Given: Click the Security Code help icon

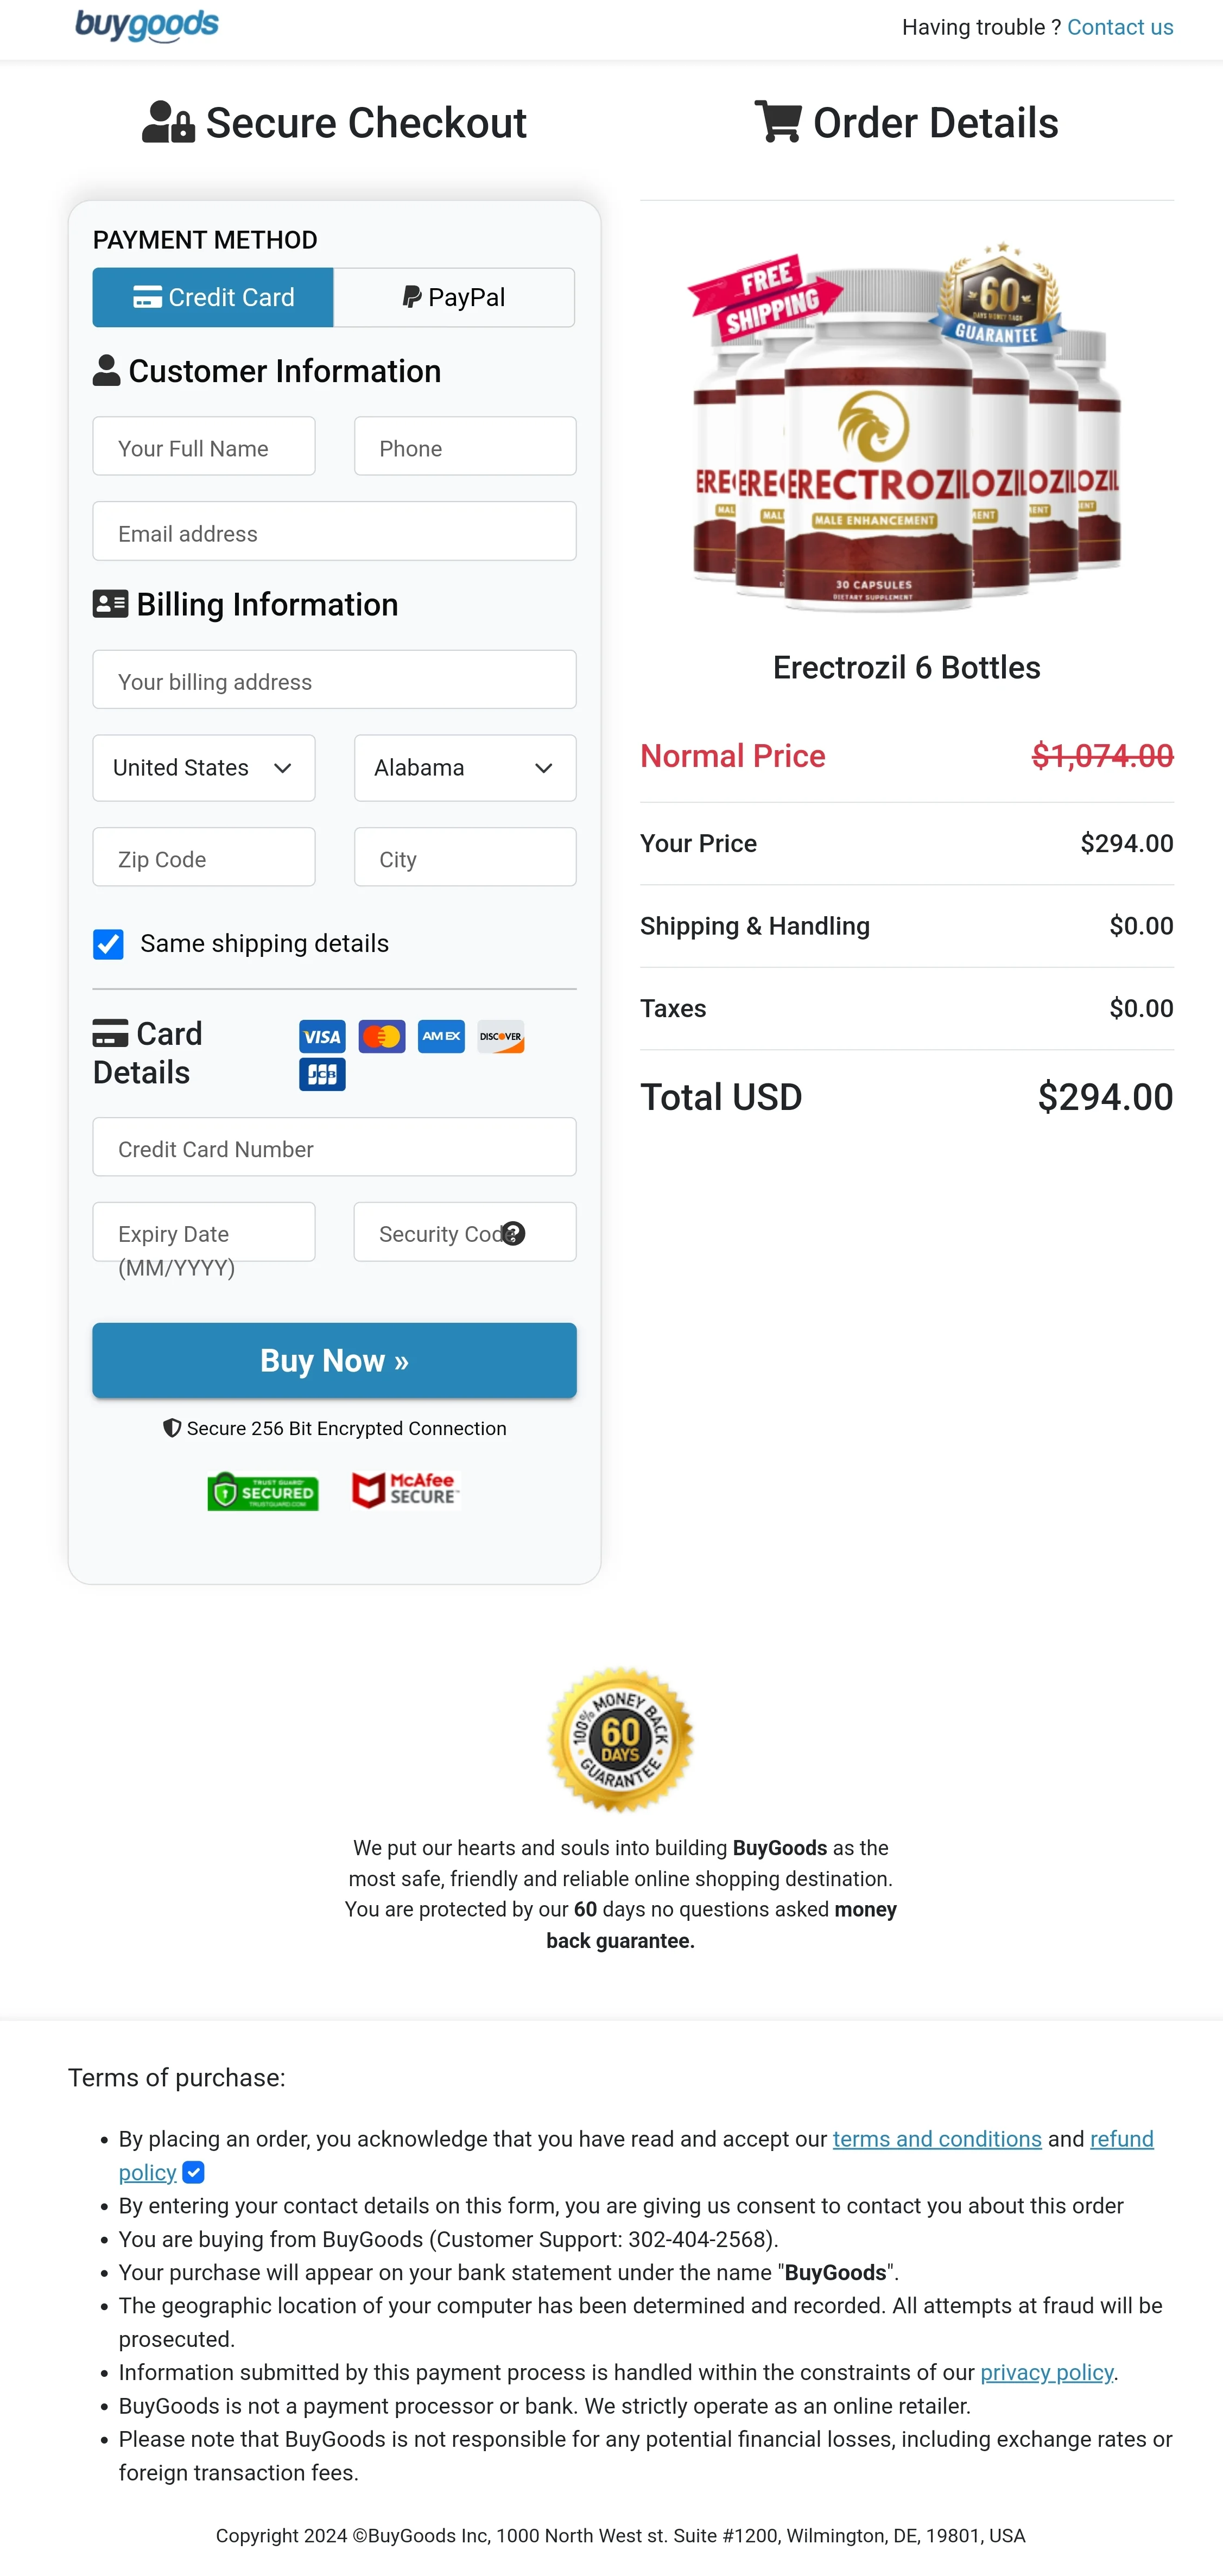Looking at the screenshot, I should [514, 1234].
